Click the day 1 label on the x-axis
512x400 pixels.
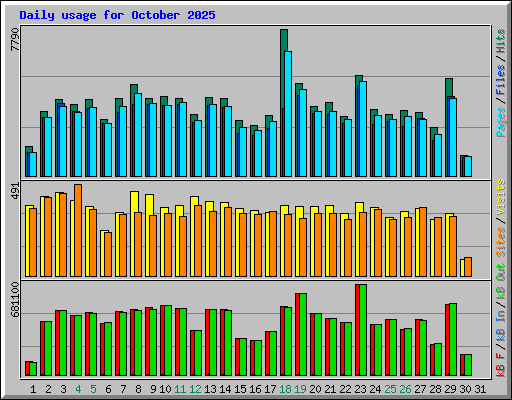[x=33, y=389]
